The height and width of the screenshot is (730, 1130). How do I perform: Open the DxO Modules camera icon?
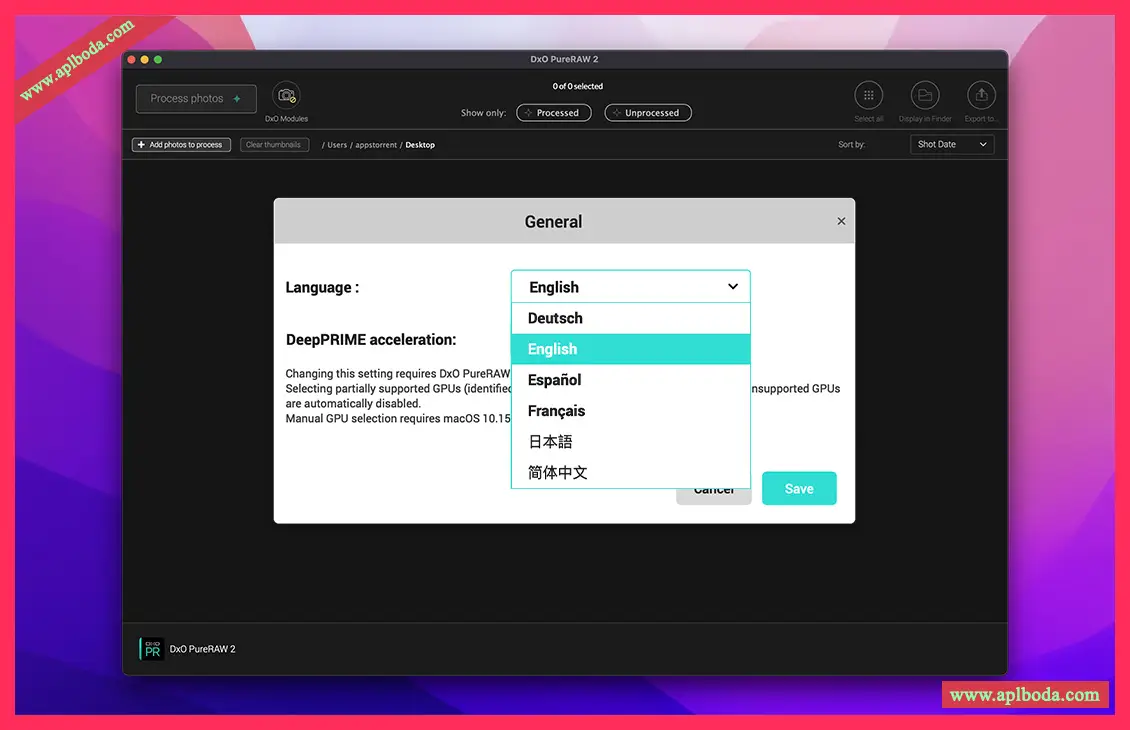click(287, 96)
